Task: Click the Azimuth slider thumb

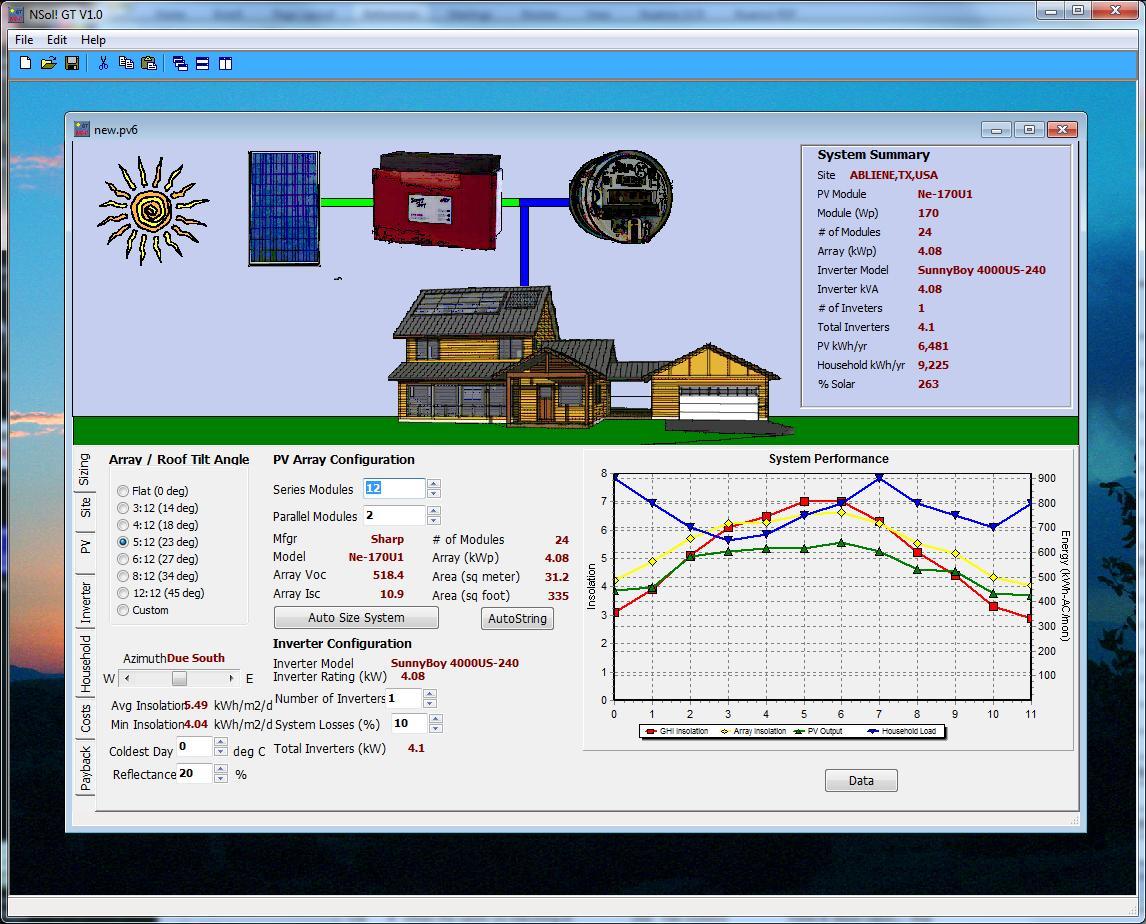Action: tap(179, 678)
